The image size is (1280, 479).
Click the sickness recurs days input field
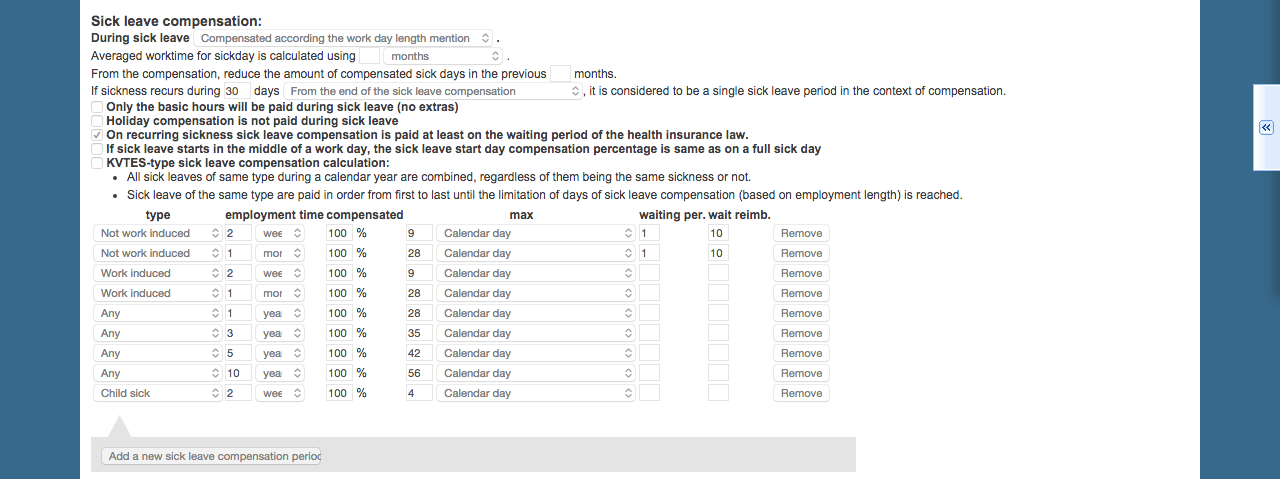237,91
